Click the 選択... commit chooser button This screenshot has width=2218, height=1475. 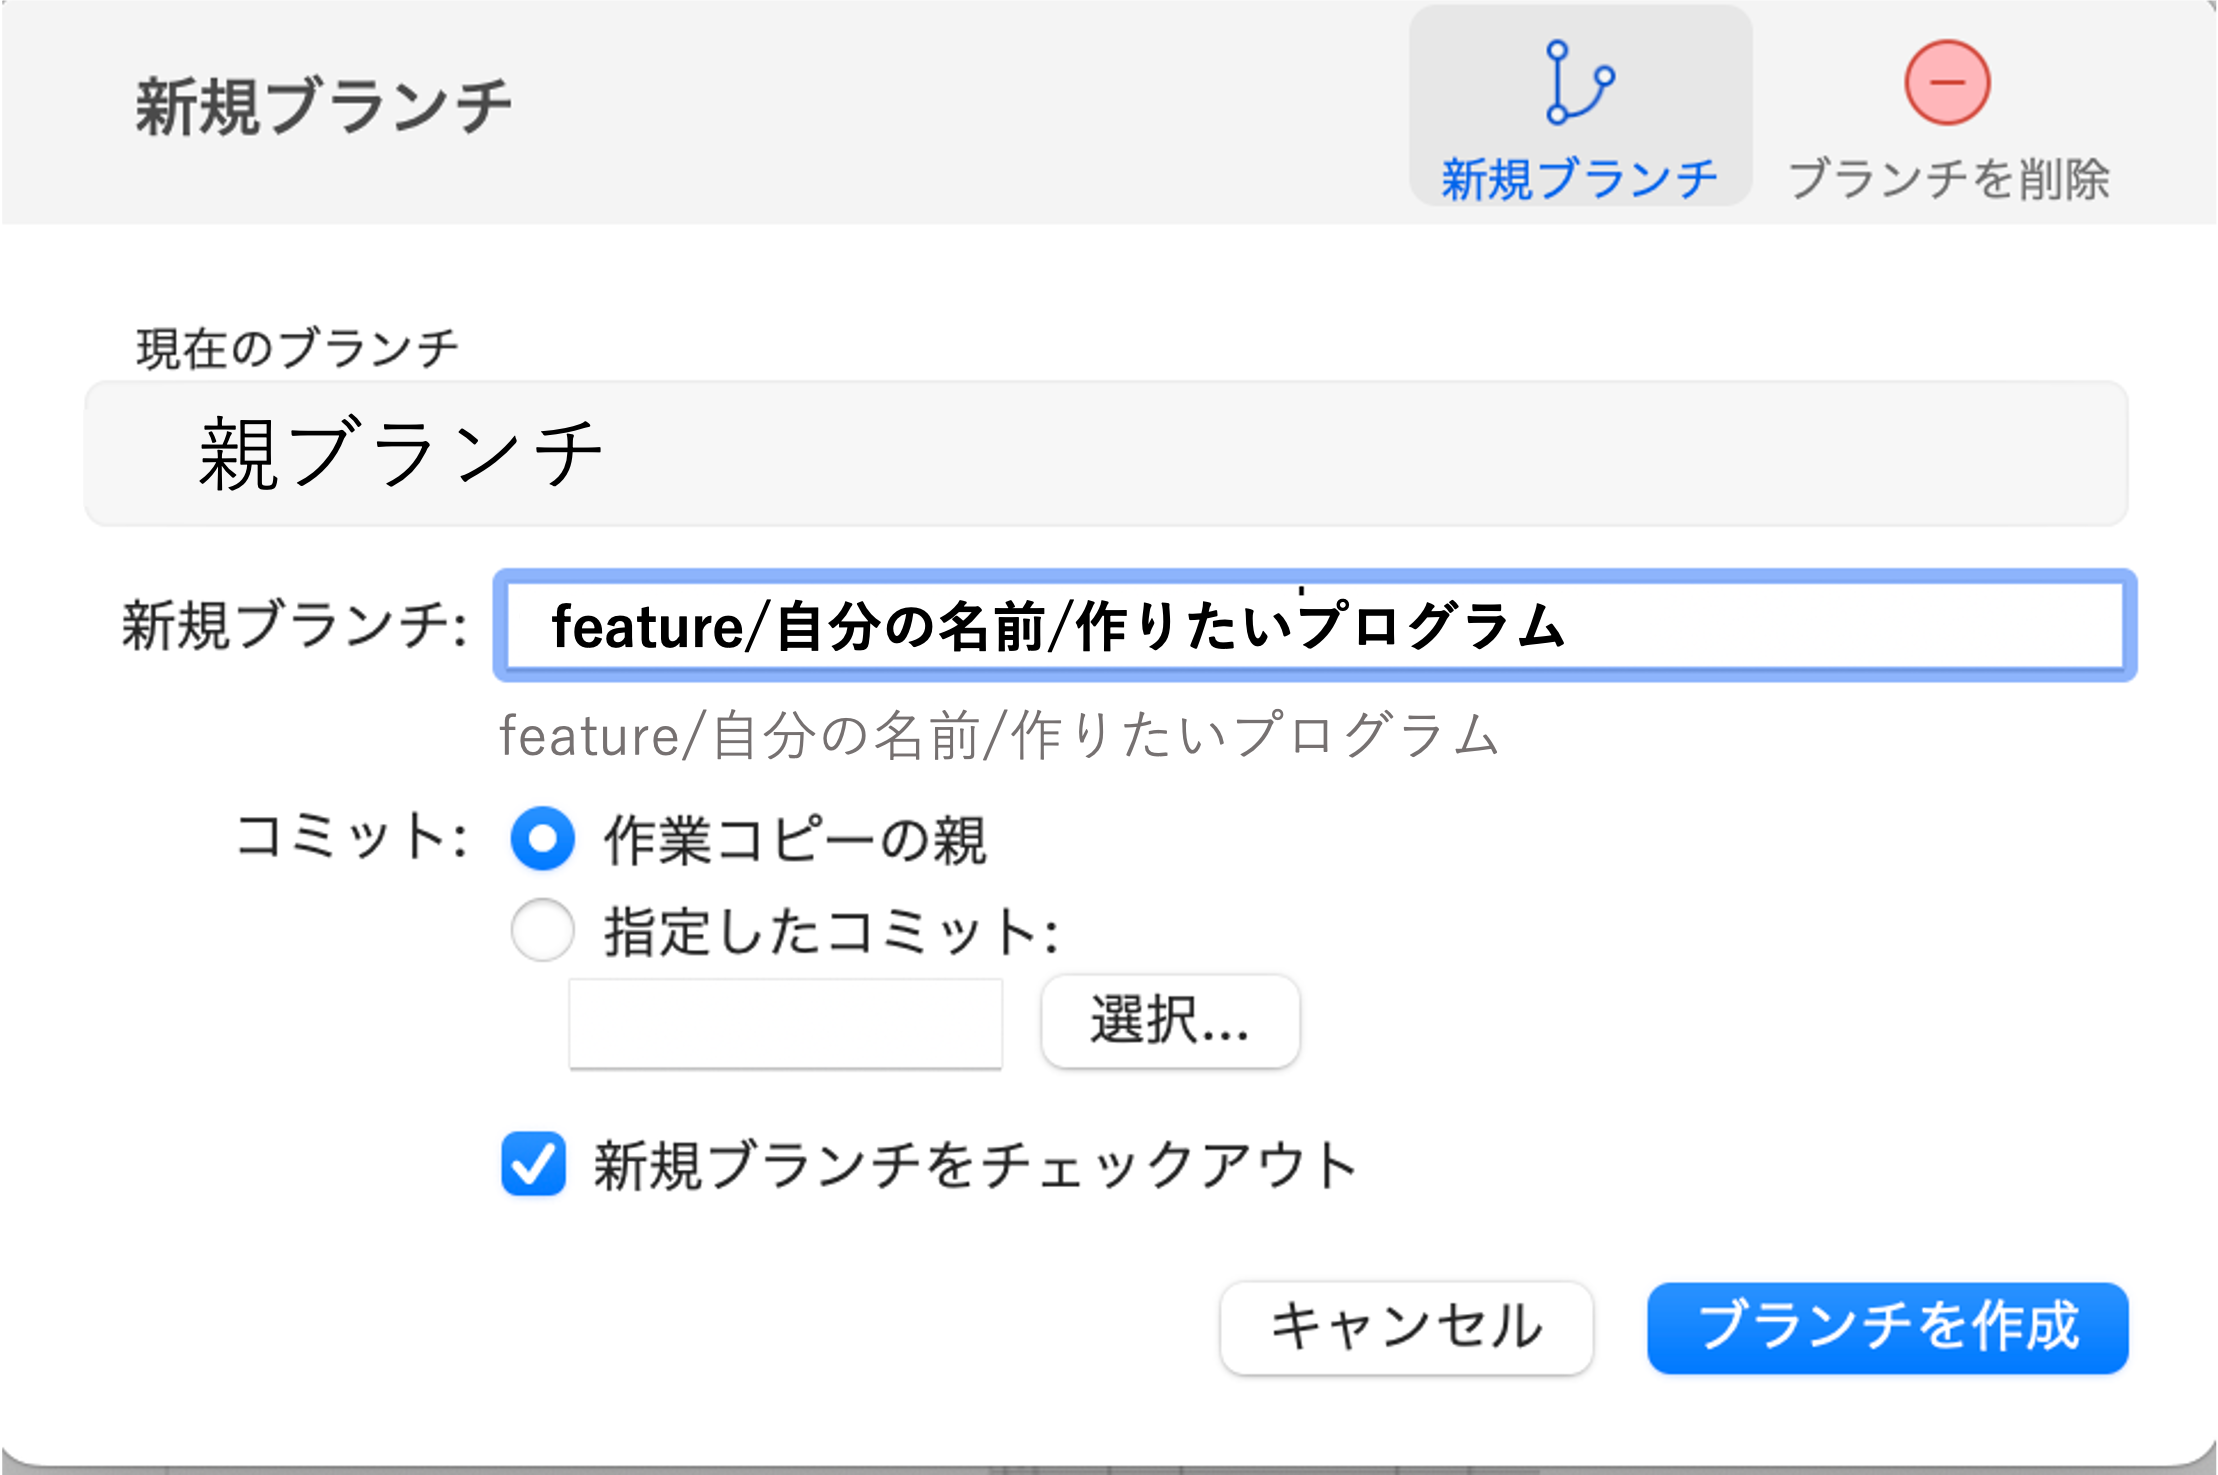1170,1021
